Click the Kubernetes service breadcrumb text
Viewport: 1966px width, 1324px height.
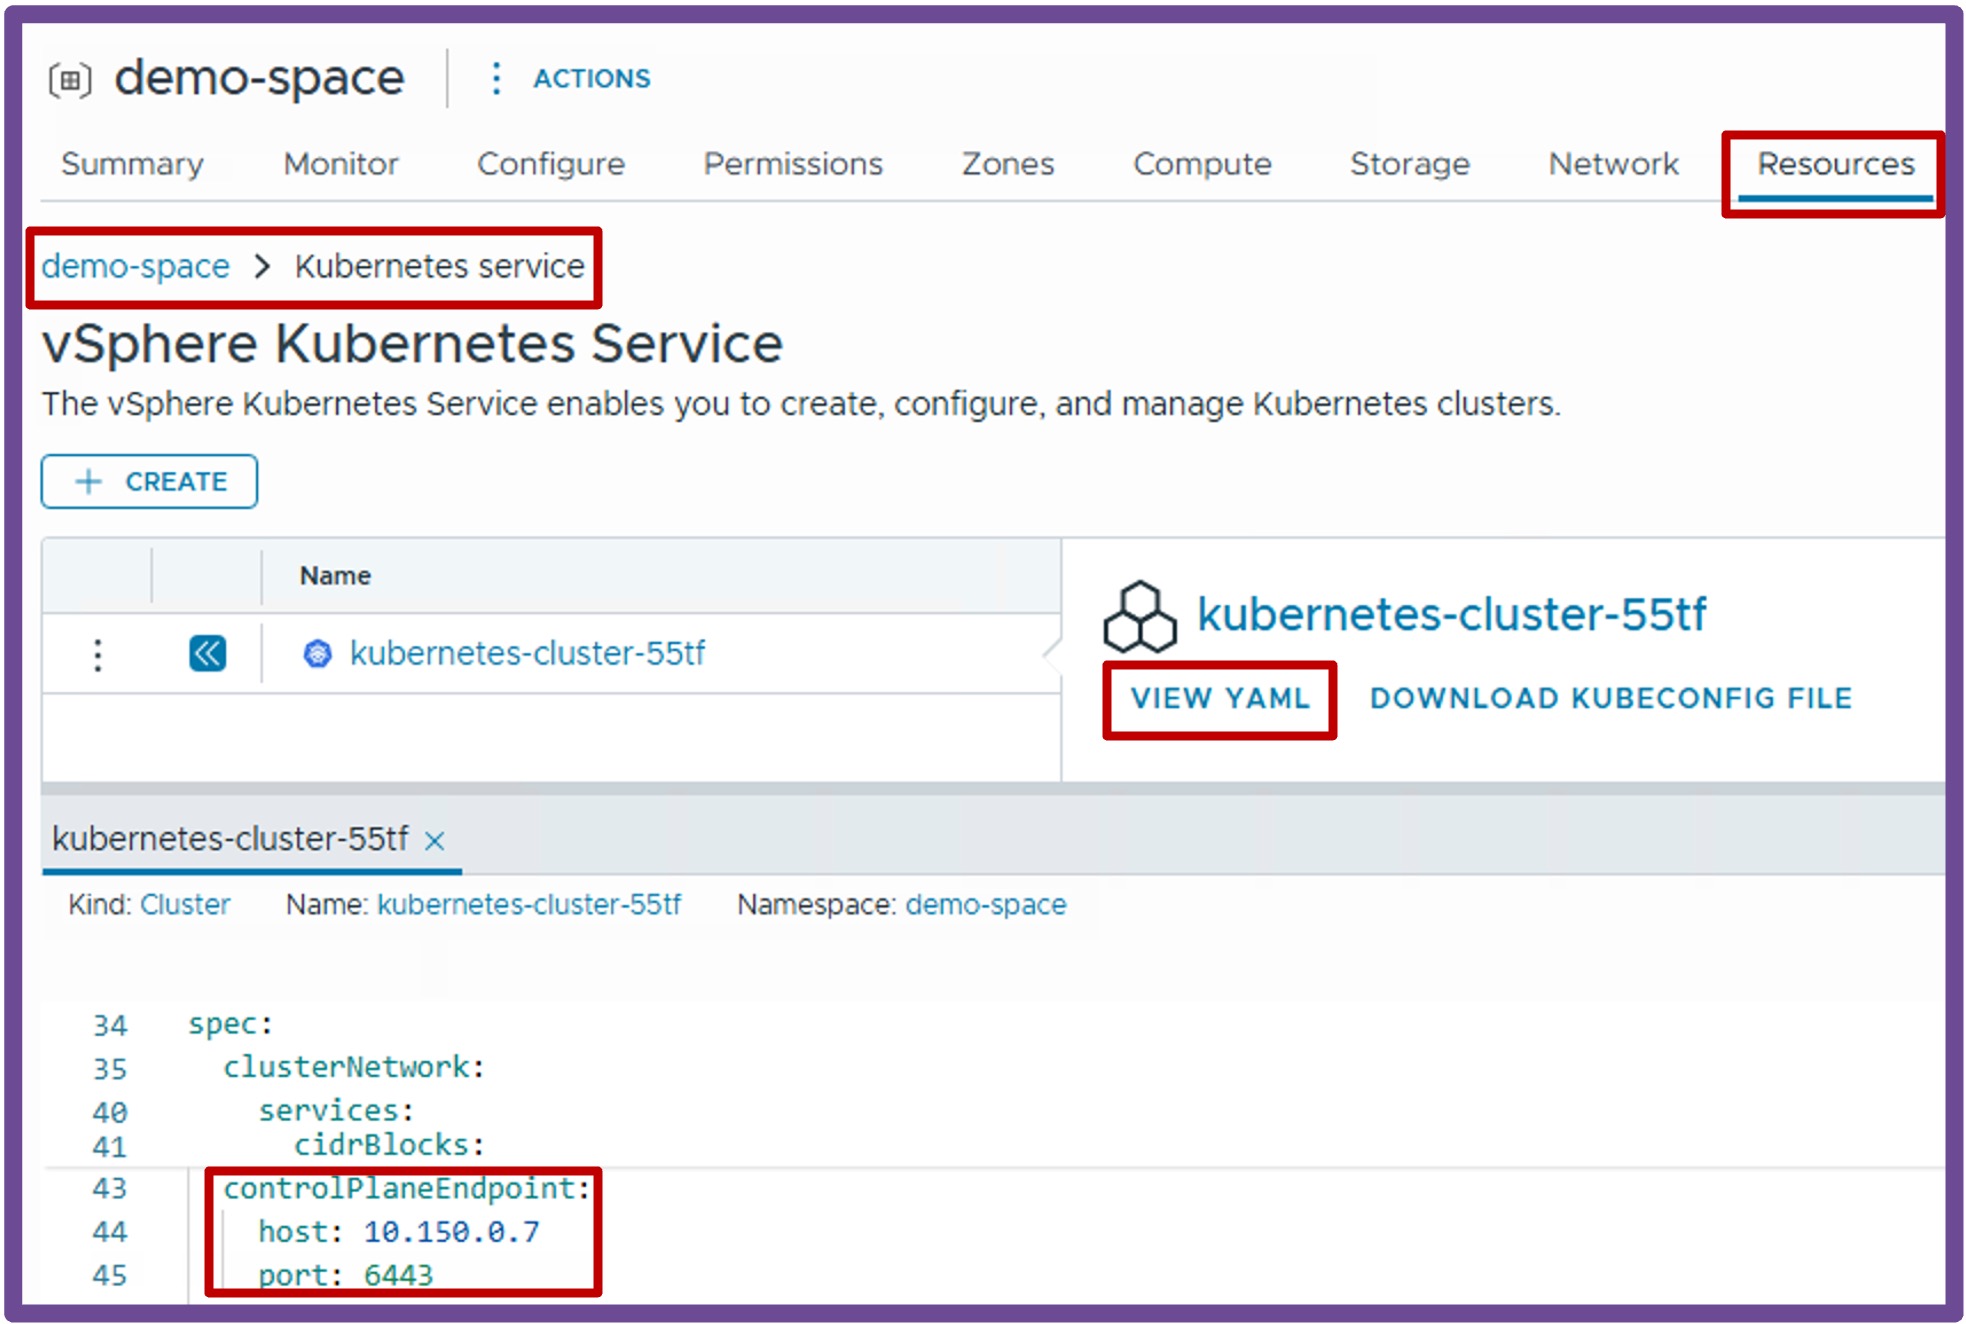pyautogui.click(x=439, y=266)
